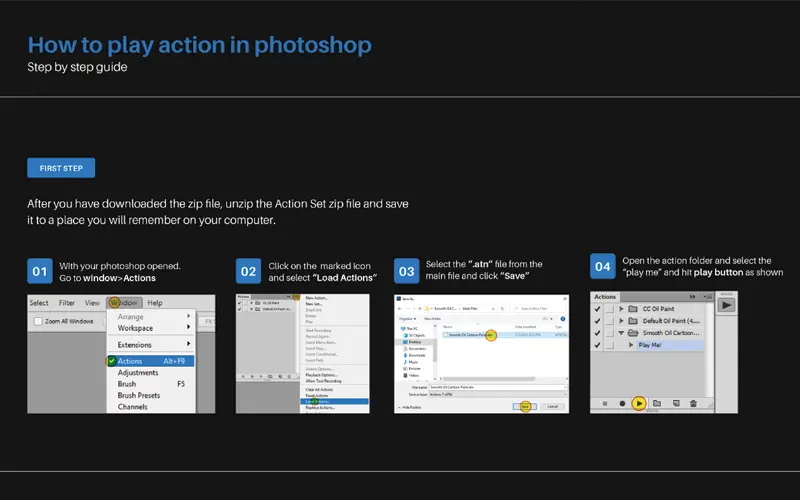Select Desktop in the dialog navigation pane
800x500 pixels.
click(412, 342)
